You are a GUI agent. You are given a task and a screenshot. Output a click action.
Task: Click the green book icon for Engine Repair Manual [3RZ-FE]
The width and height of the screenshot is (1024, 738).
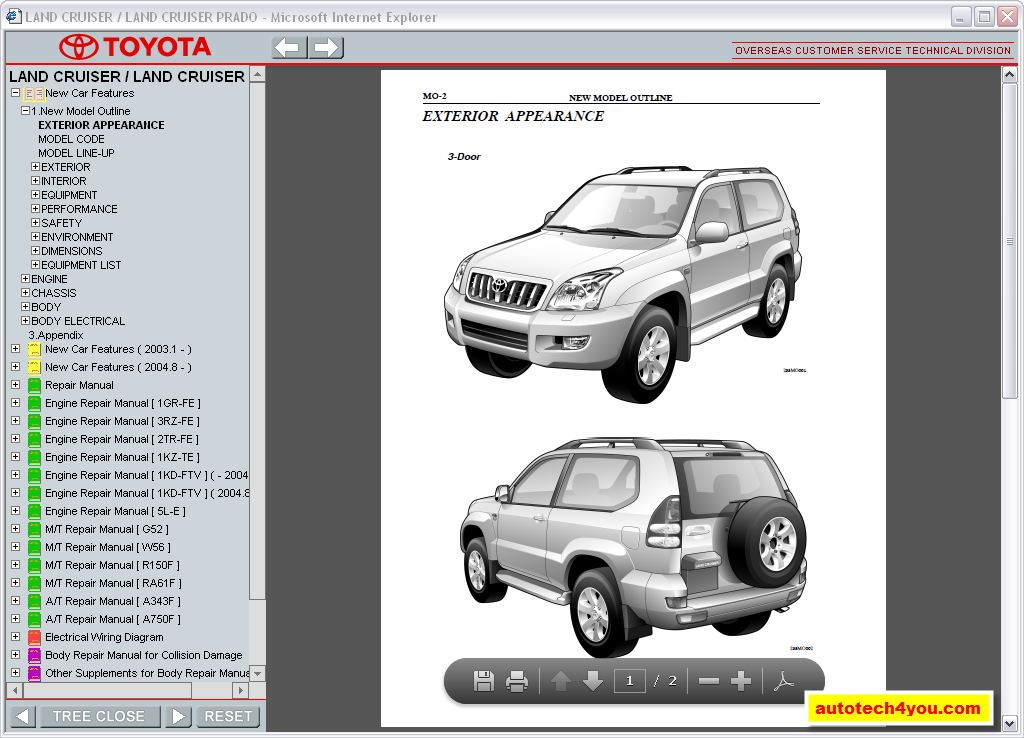tap(35, 421)
